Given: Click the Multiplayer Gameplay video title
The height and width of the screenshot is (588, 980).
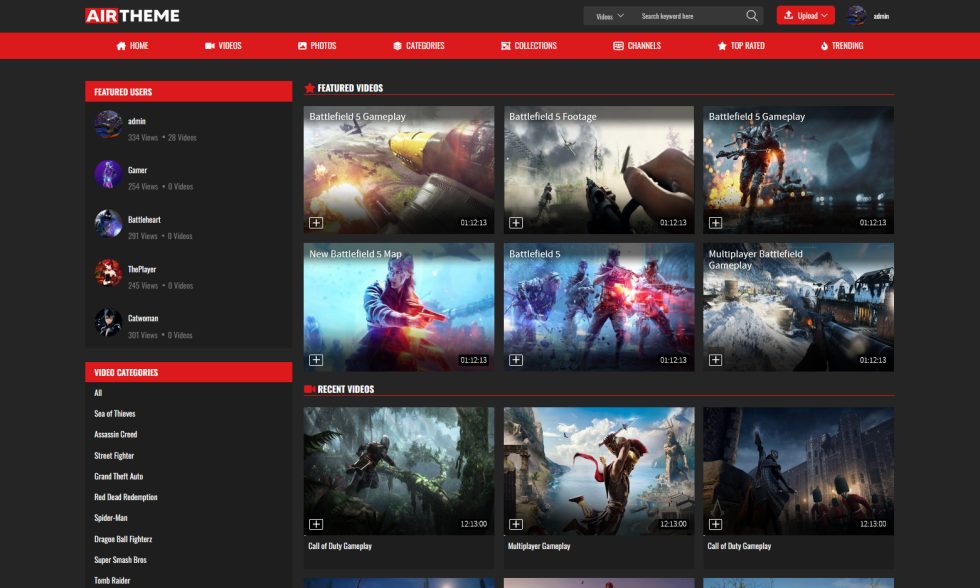Looking at the screenshot, I should pos(539,546).
